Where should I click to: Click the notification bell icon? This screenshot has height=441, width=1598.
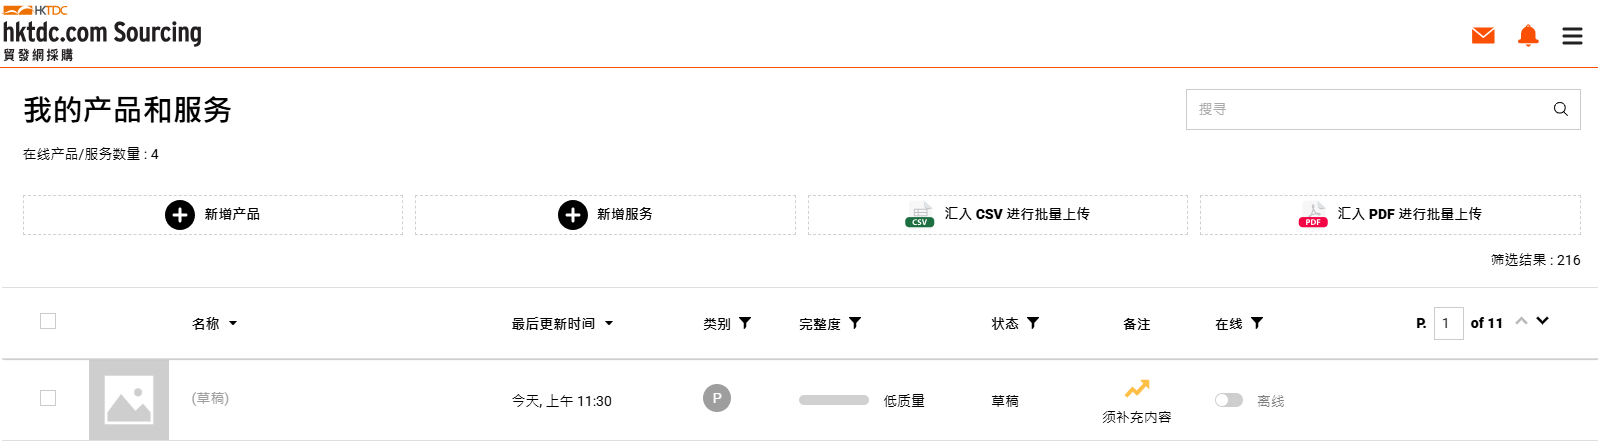click(x=1528, y=36)
